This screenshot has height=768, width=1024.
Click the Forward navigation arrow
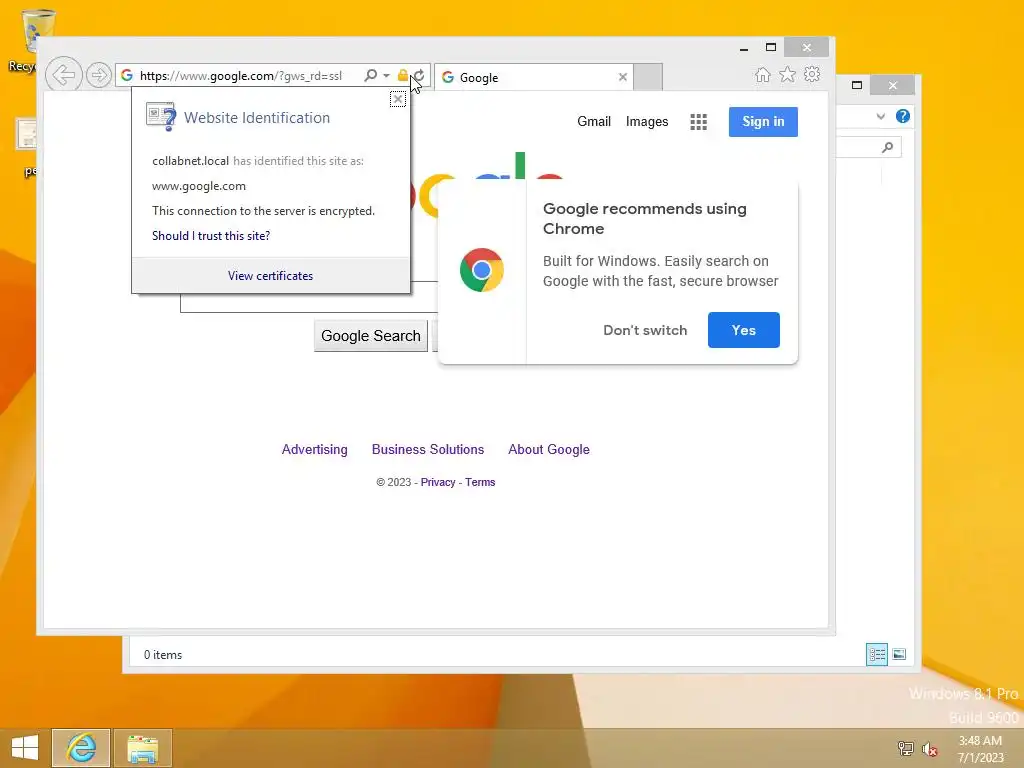pyautogui.click(x=99, y=75)
